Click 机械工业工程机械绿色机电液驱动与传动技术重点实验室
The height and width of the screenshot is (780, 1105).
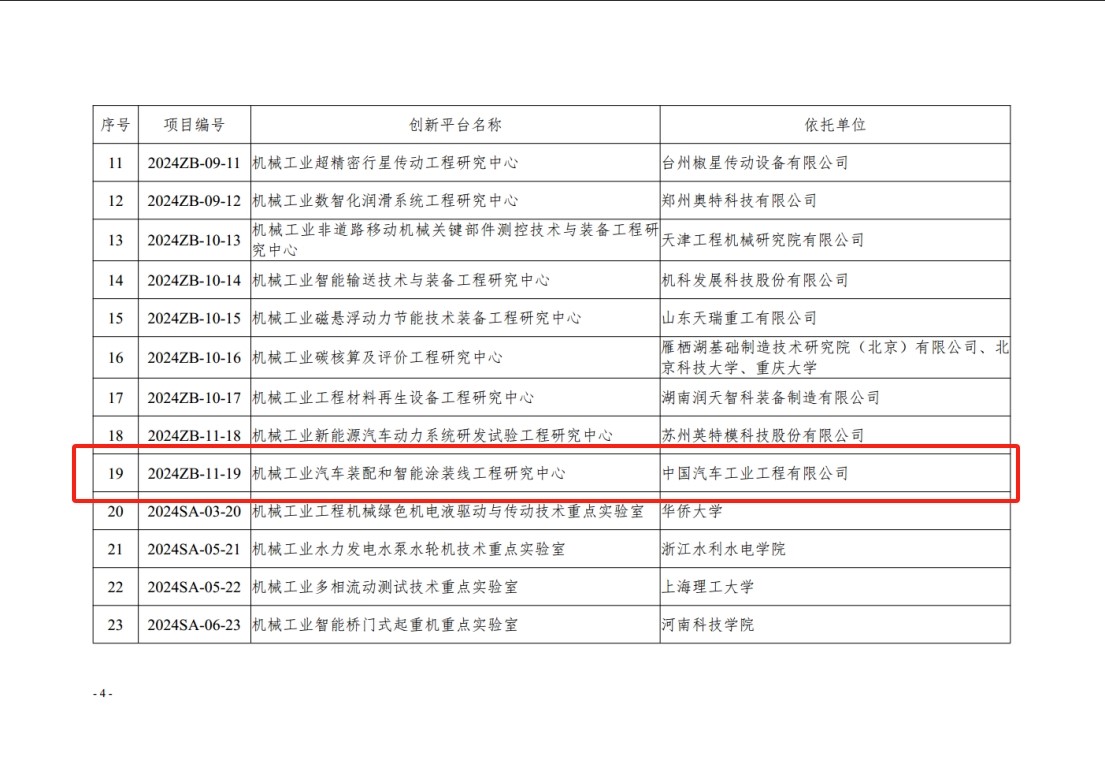coord(448,512)
